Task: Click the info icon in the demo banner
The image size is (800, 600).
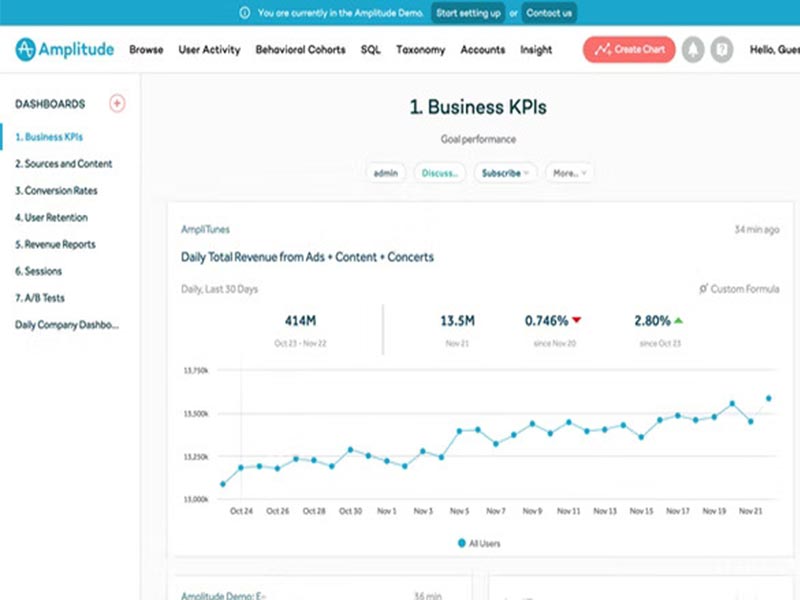Action: [243, 13]
